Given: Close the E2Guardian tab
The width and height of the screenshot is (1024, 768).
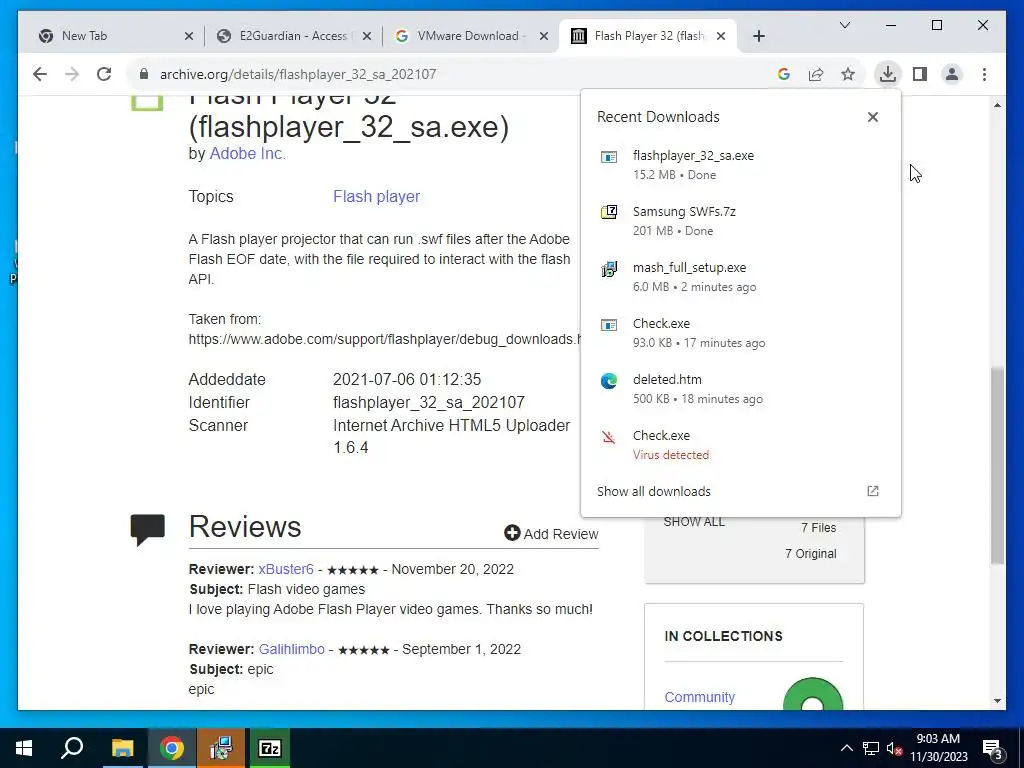Looking at the screenshot, I should pyautogui.click(x=366, y=36).
